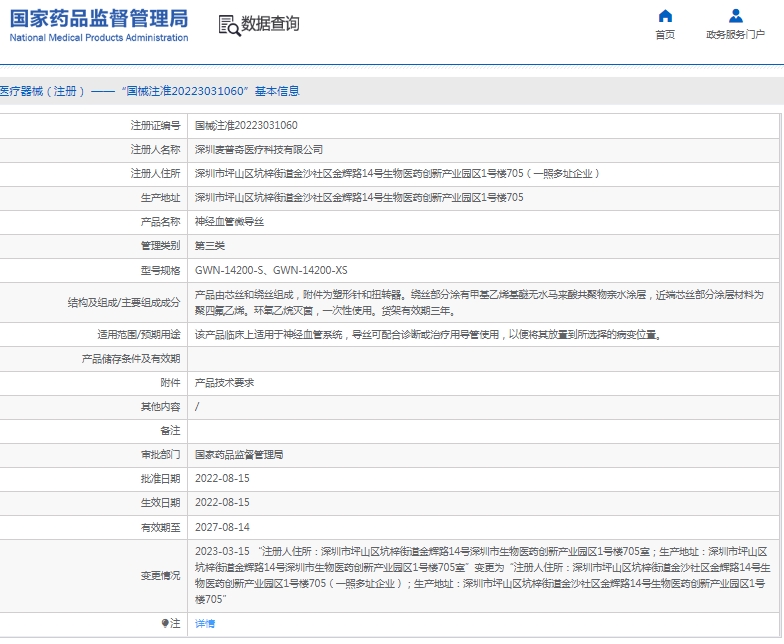Image resolution: width=784 pixels, height=644 pixels.
Task: Click the product structure description text
Action: [480, 302]
